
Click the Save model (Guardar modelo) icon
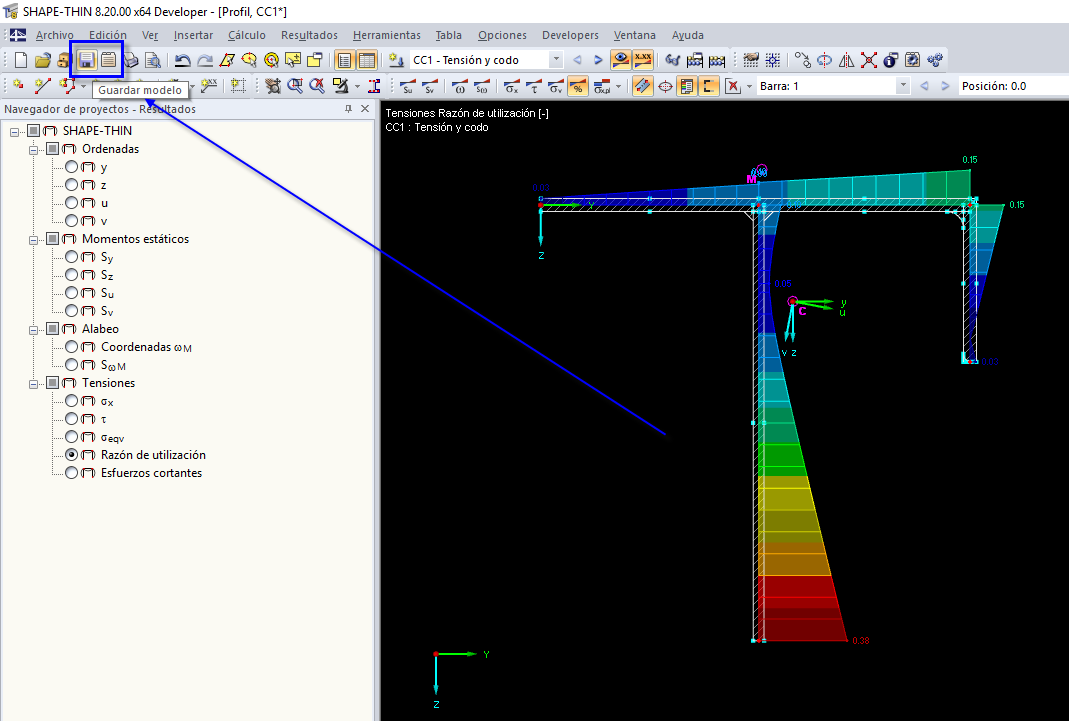point(86,60)
